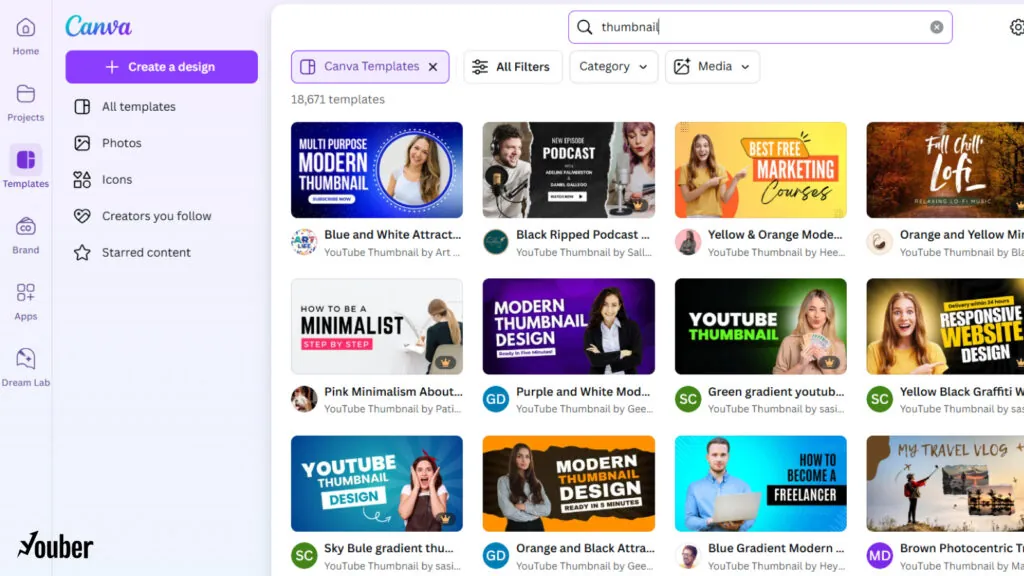This screenshot has height=576, width=1024.
Task: Select the Templates sidebar icon
Action: click(x=25, y=160)
